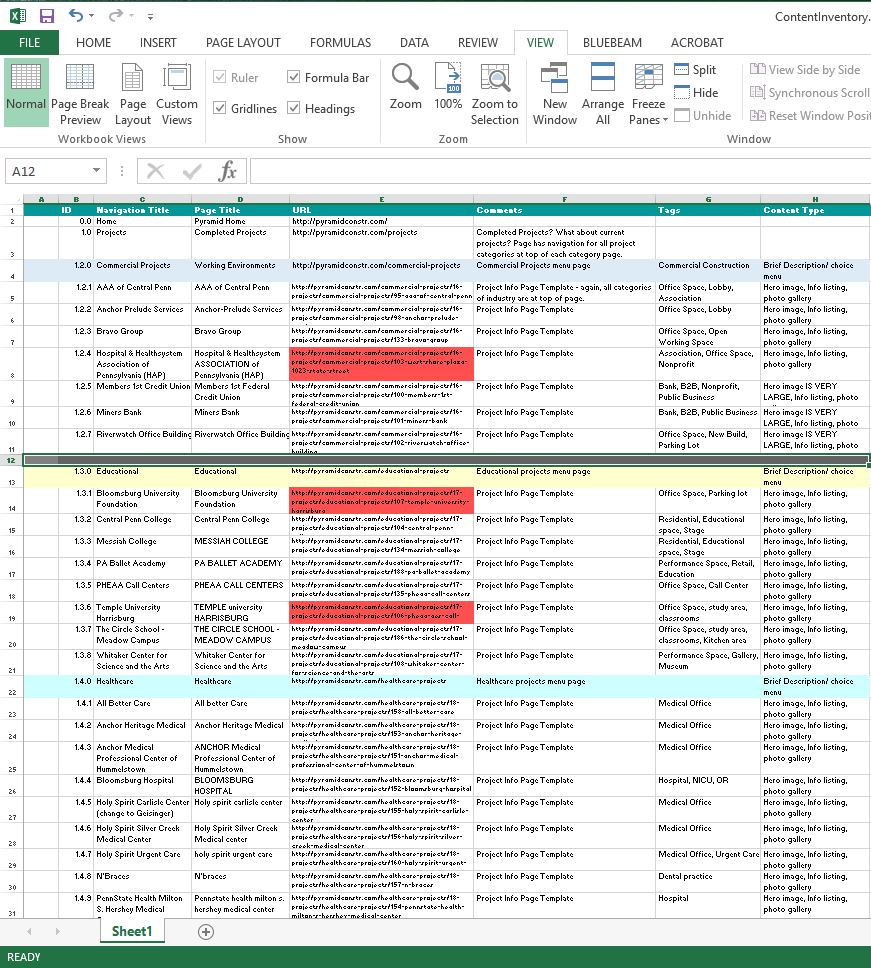This screenshot has height=968, width=871.
Task: Open the Zoom dialog
Action: point(406,86)
